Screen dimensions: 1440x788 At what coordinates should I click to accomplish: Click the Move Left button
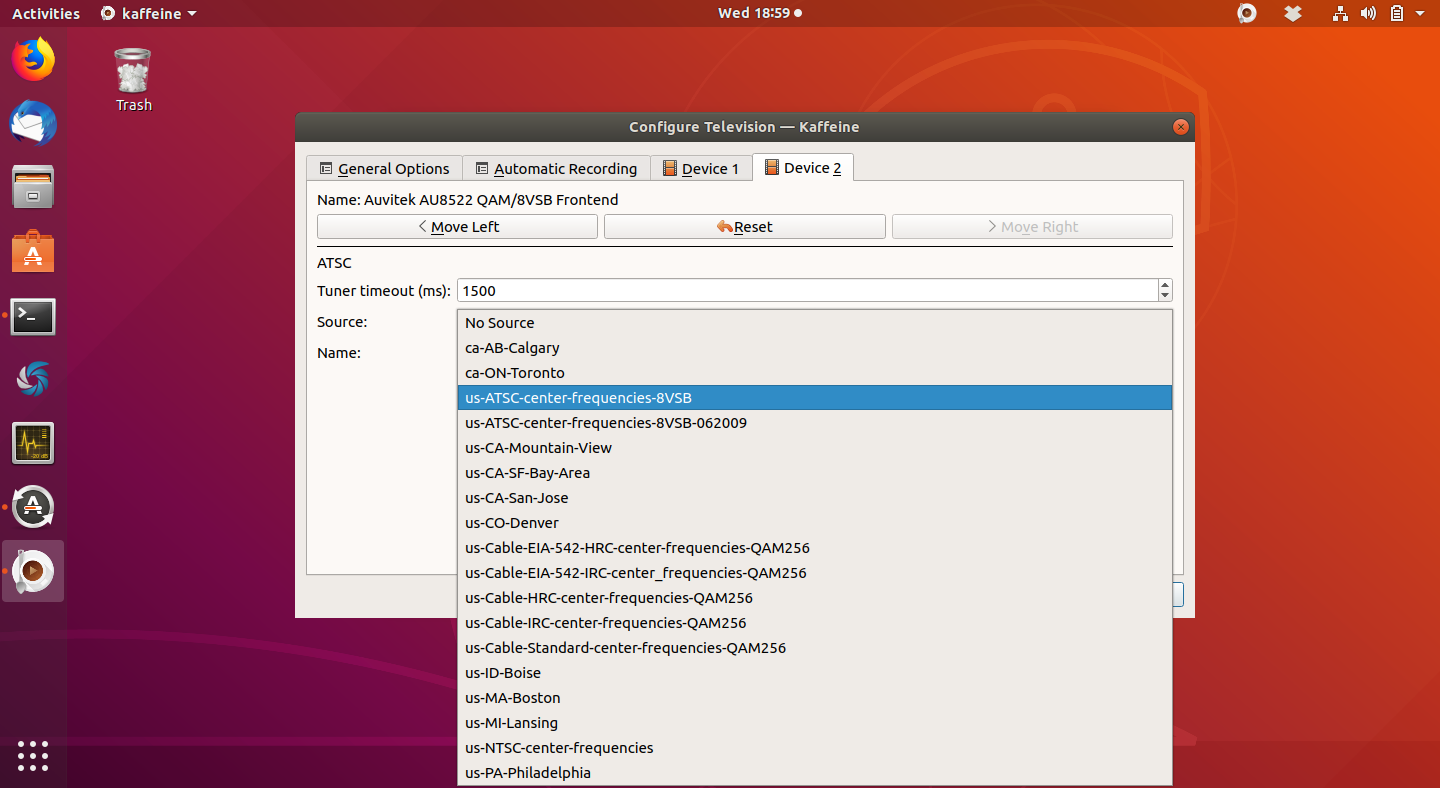click(457, 226)
